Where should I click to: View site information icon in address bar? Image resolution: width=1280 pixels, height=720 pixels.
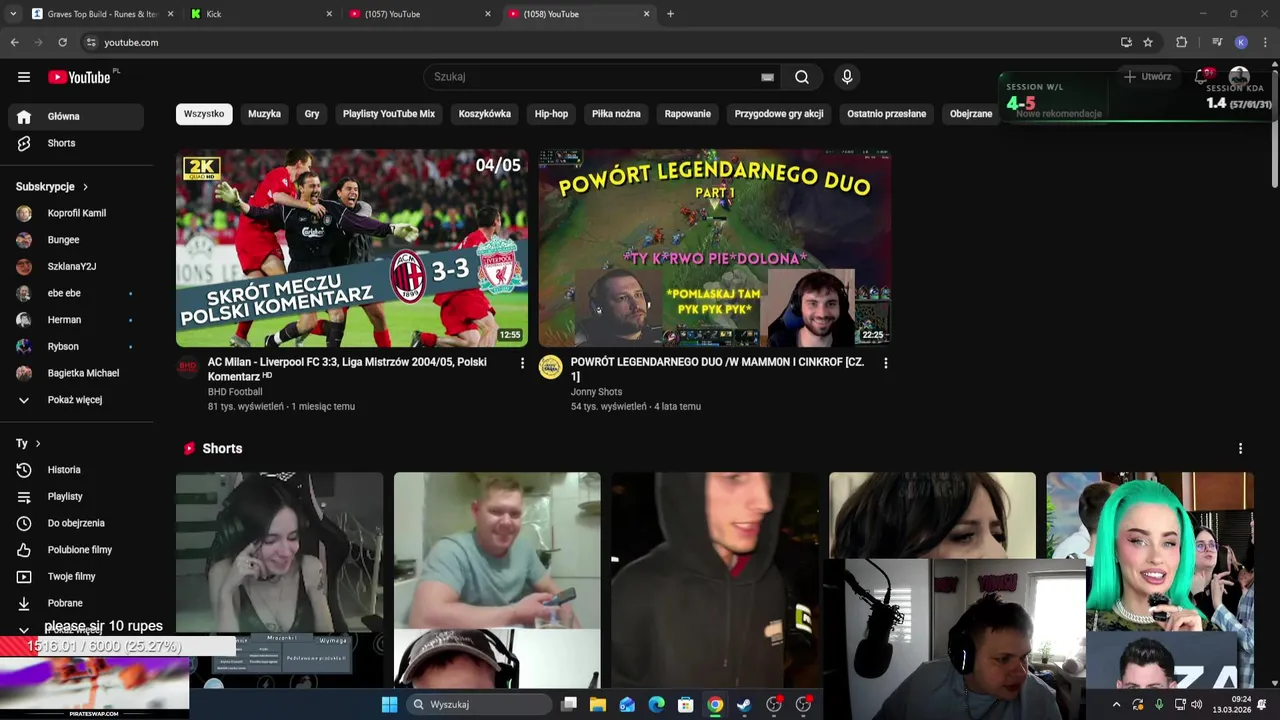91,42
